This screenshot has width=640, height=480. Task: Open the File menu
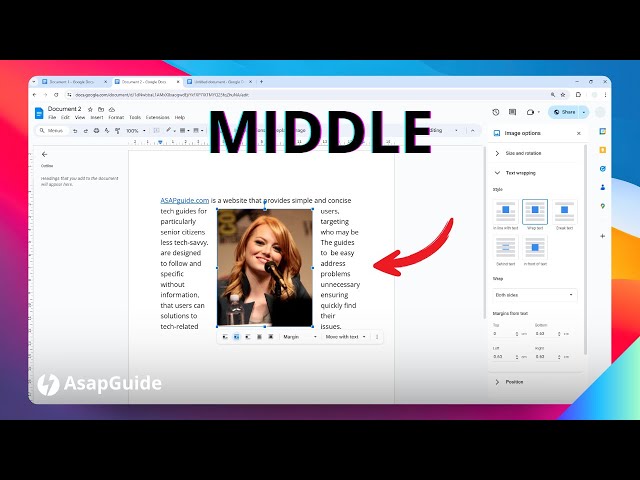(52, 117)
